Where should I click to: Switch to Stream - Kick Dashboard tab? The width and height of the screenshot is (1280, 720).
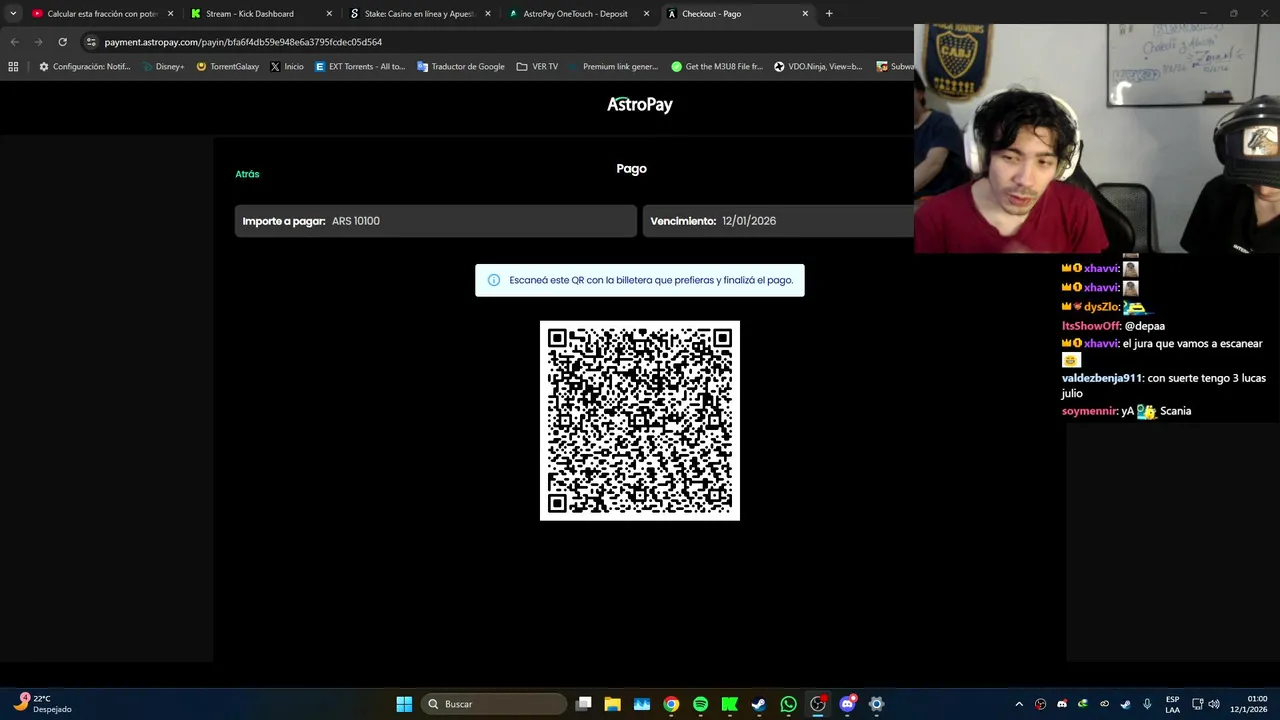click(x=261, y=14)
